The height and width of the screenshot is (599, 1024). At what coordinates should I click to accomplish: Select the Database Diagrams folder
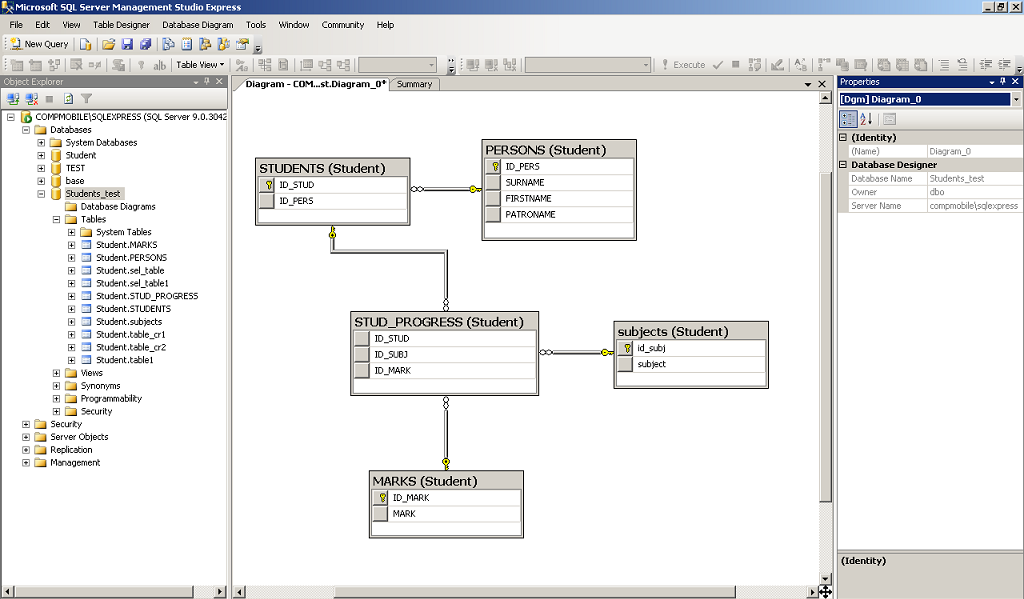[118, 206]
